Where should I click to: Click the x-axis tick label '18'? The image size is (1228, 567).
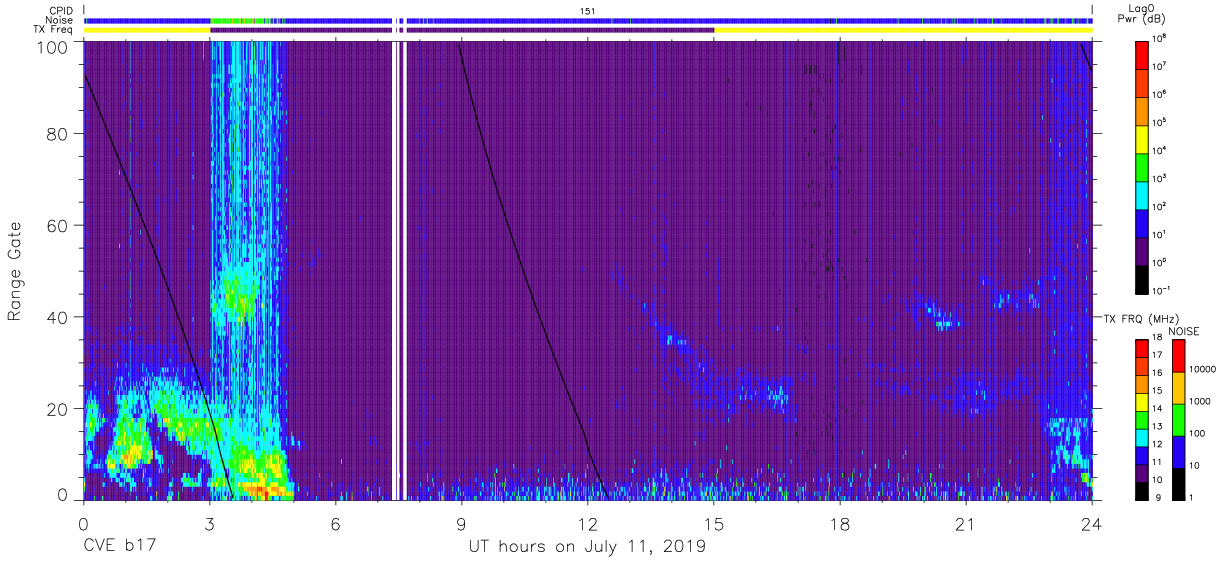click(x=839, y=523)
